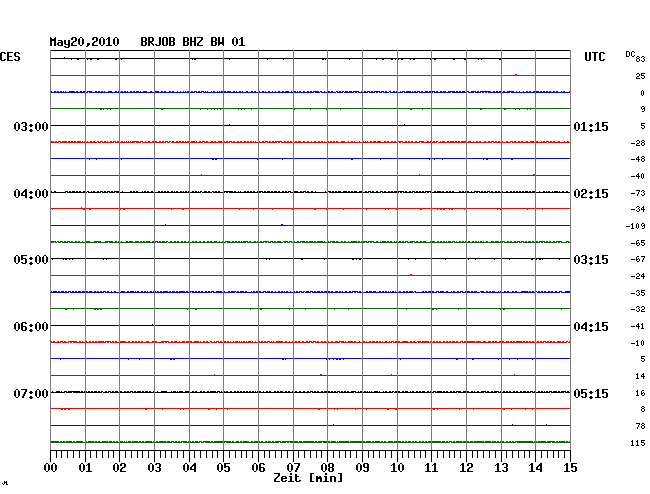
Task: Click minute label "02" on the time axis
Action: [x=119, y=468]
